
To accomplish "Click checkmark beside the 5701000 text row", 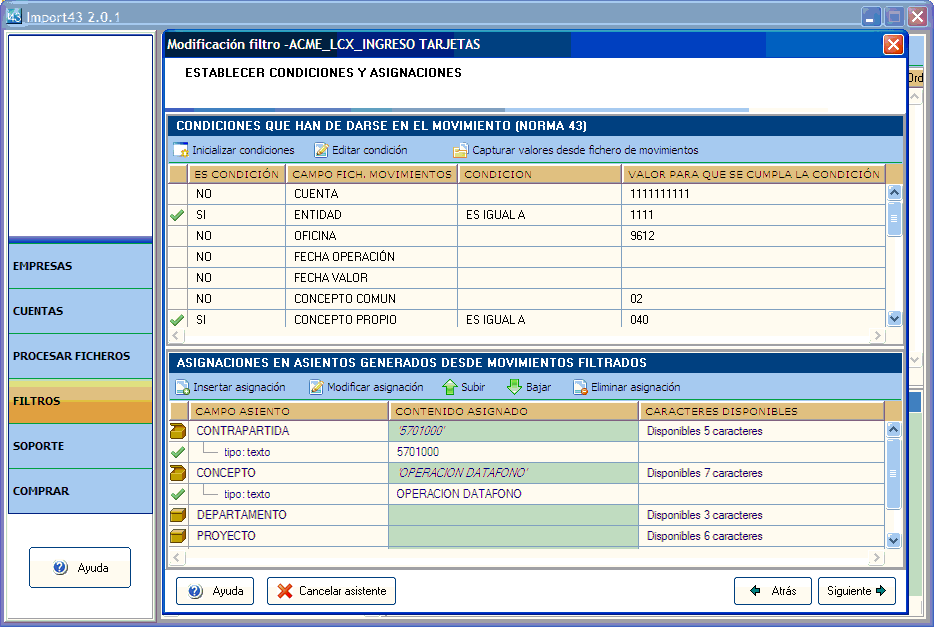I will 178,452.
